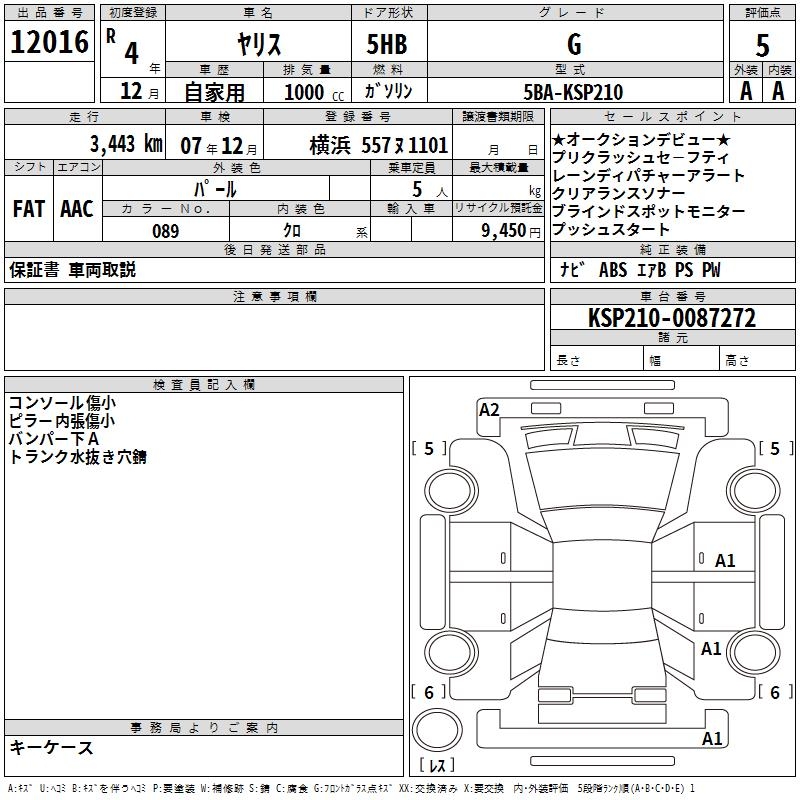Click the セールスポイント header
Image resolution: width=800 pixels, height=800 pixels.
tap(672, 116)
